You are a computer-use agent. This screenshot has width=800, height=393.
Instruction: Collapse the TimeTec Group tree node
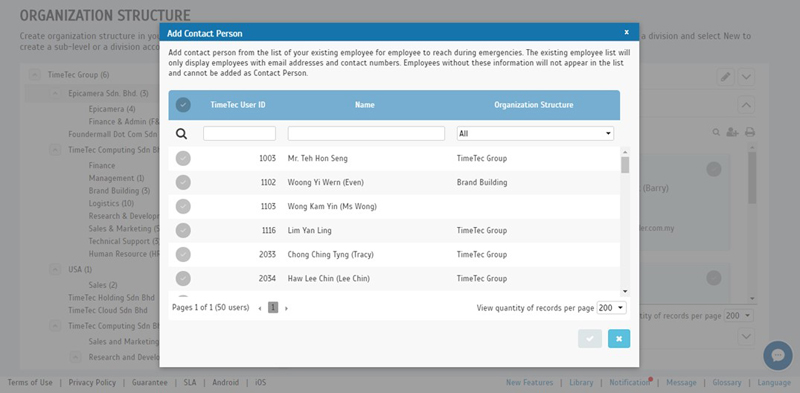(35, 75)
